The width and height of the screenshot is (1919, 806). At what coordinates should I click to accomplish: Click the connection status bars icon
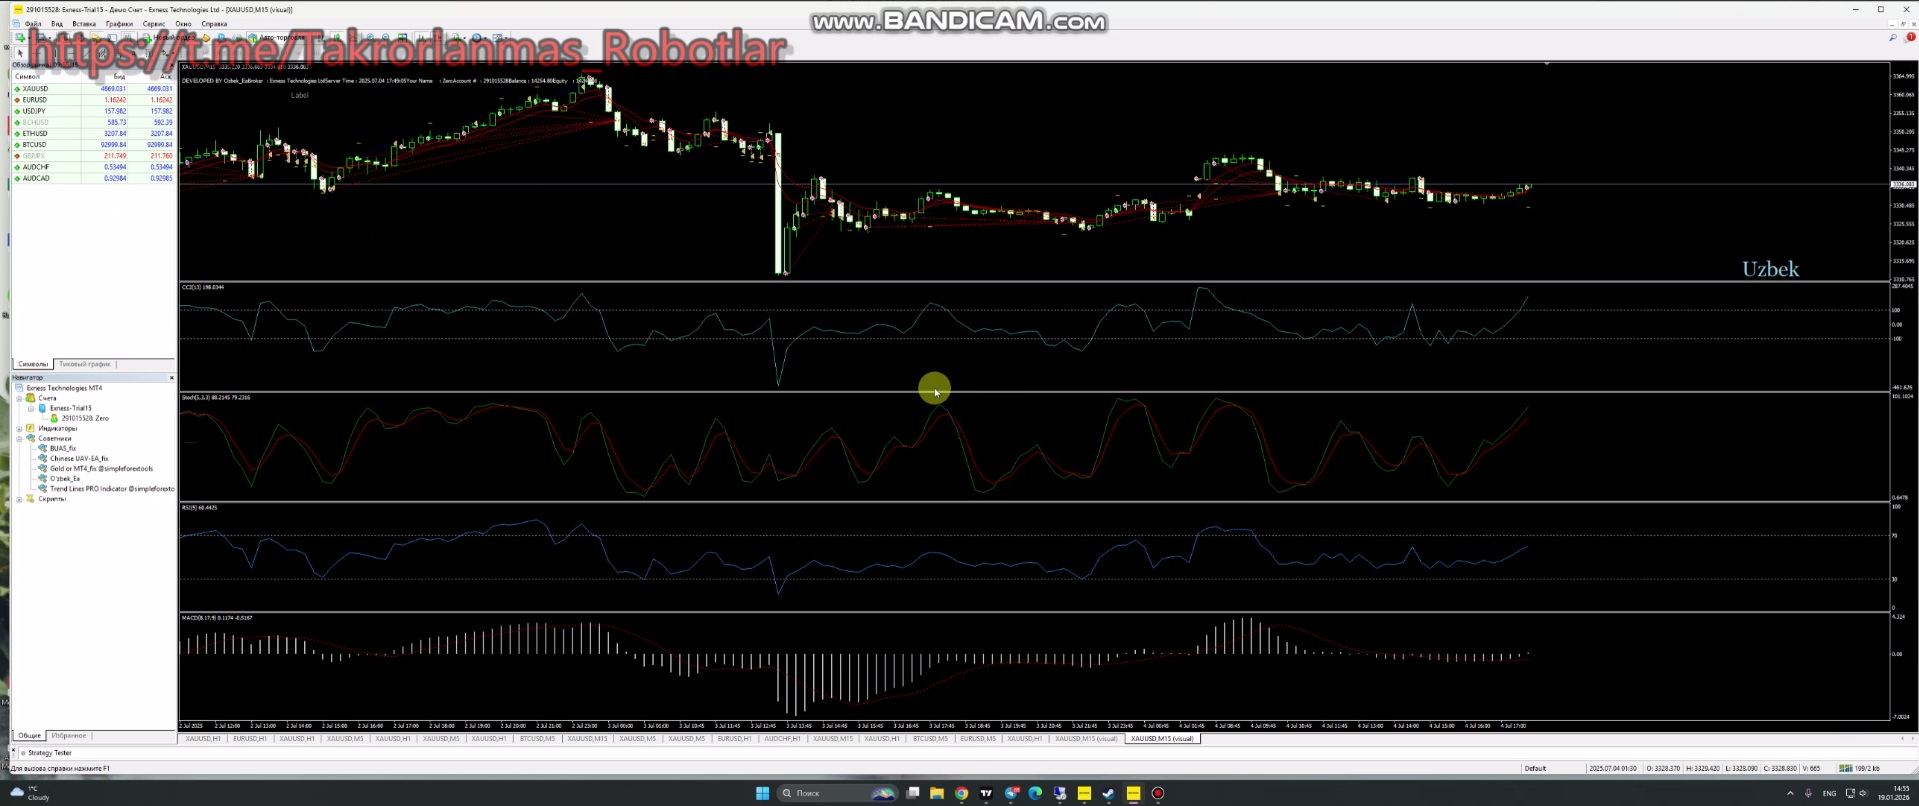(x=1845, y=768)
